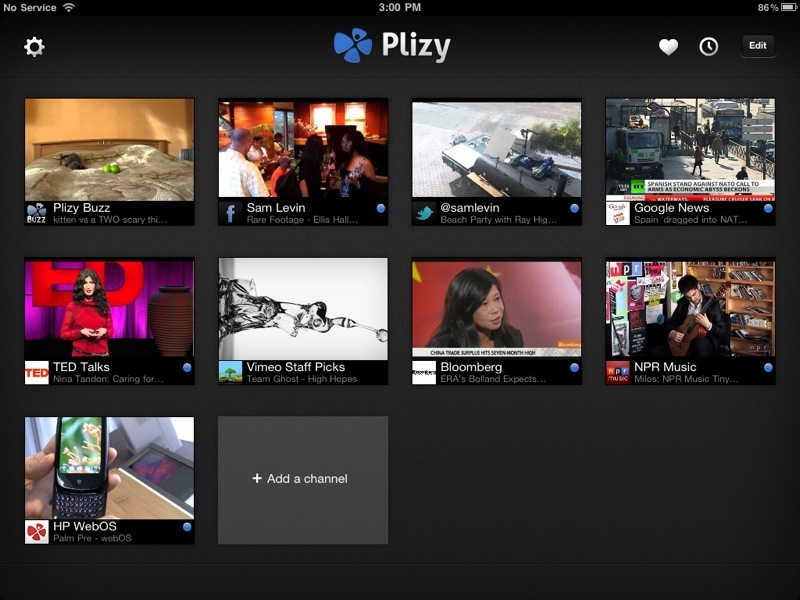This screenshot has height=600, width=800.
Task: Click the NPR Music logo icon
Action: pos(617,372)
